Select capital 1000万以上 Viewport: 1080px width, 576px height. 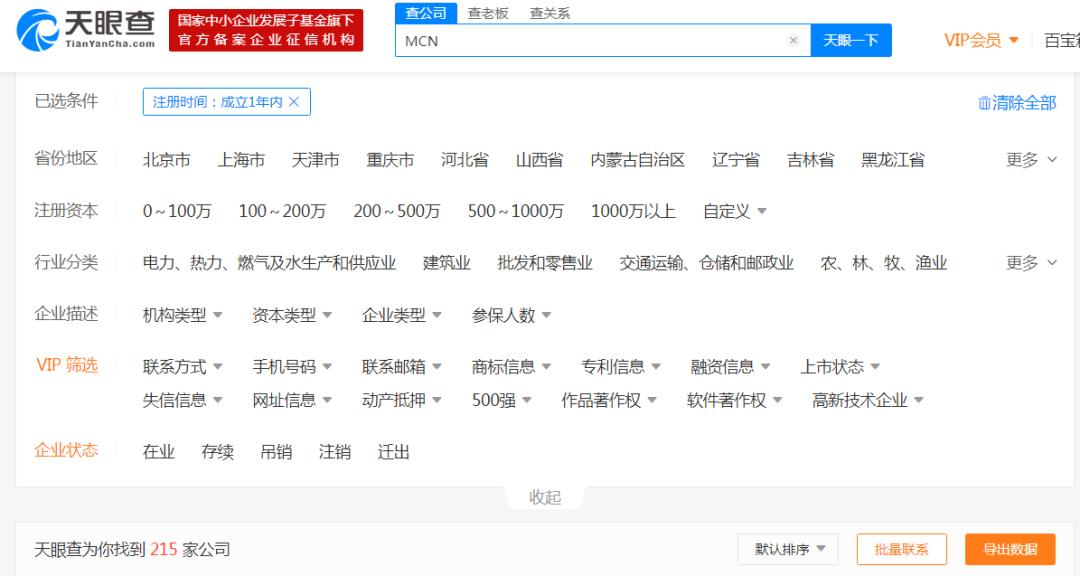coord(633,211)
